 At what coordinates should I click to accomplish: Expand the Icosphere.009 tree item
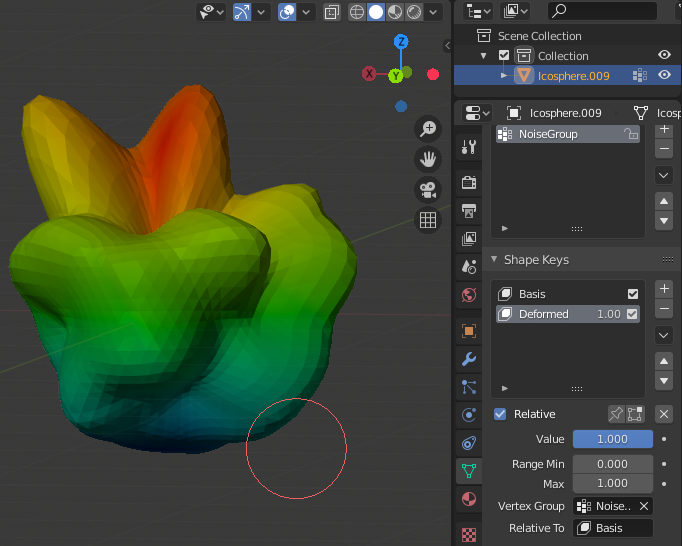tap(503, 75)
